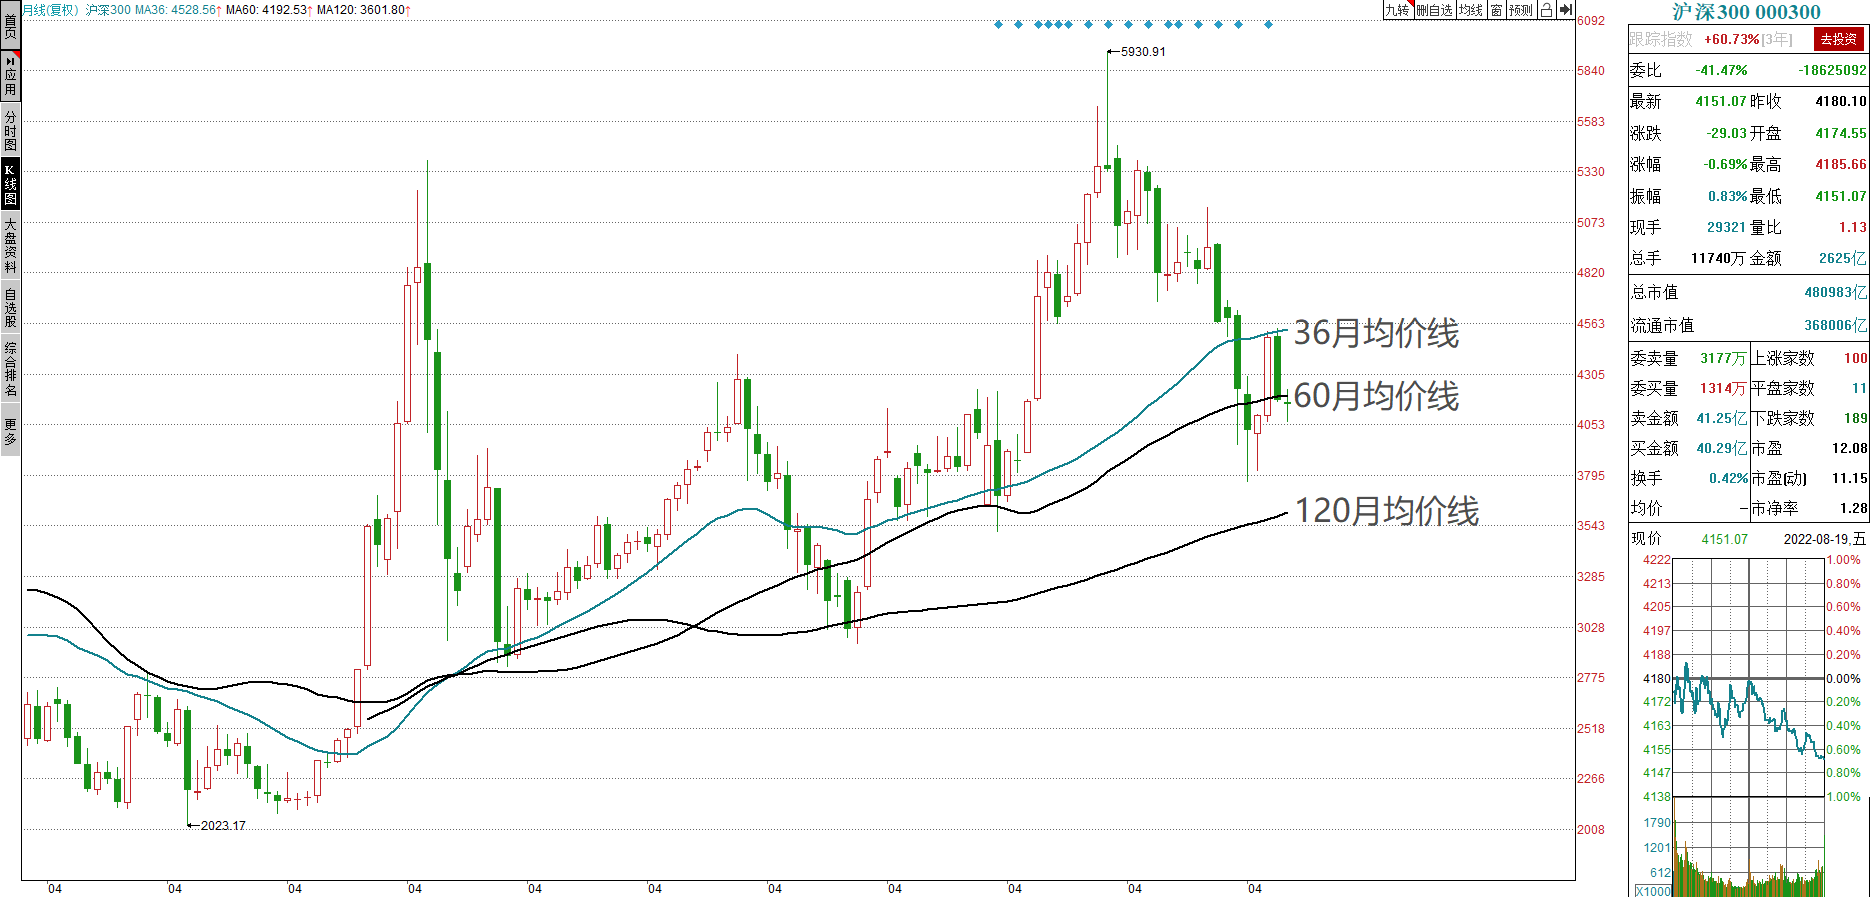The height and width of the screenshot is (897, 1870).
Task: Click the 沪深300 000300 title link
Action: (1747, 12)
